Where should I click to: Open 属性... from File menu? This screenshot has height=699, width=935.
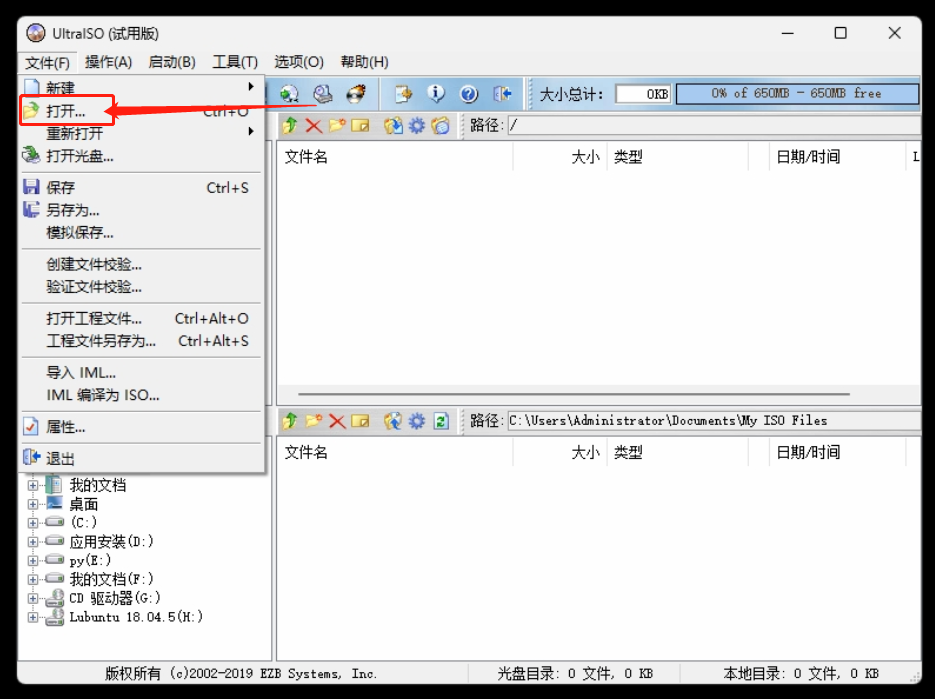141,427
